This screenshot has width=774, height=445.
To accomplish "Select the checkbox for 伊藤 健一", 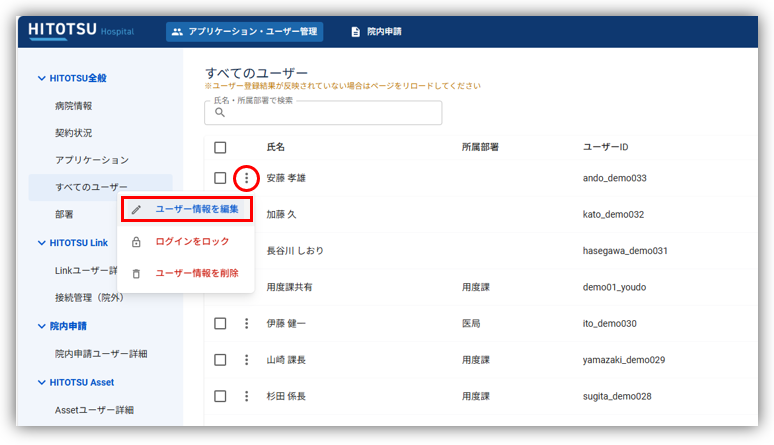I will tap(220, 324).
